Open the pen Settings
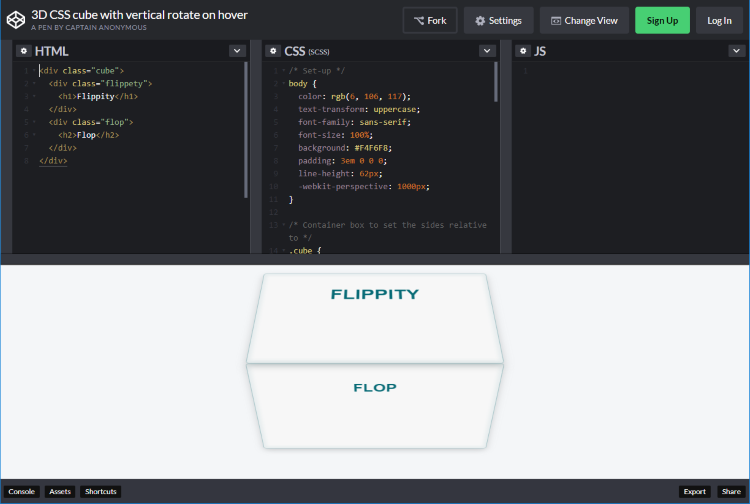 click(x=498, y=20)
